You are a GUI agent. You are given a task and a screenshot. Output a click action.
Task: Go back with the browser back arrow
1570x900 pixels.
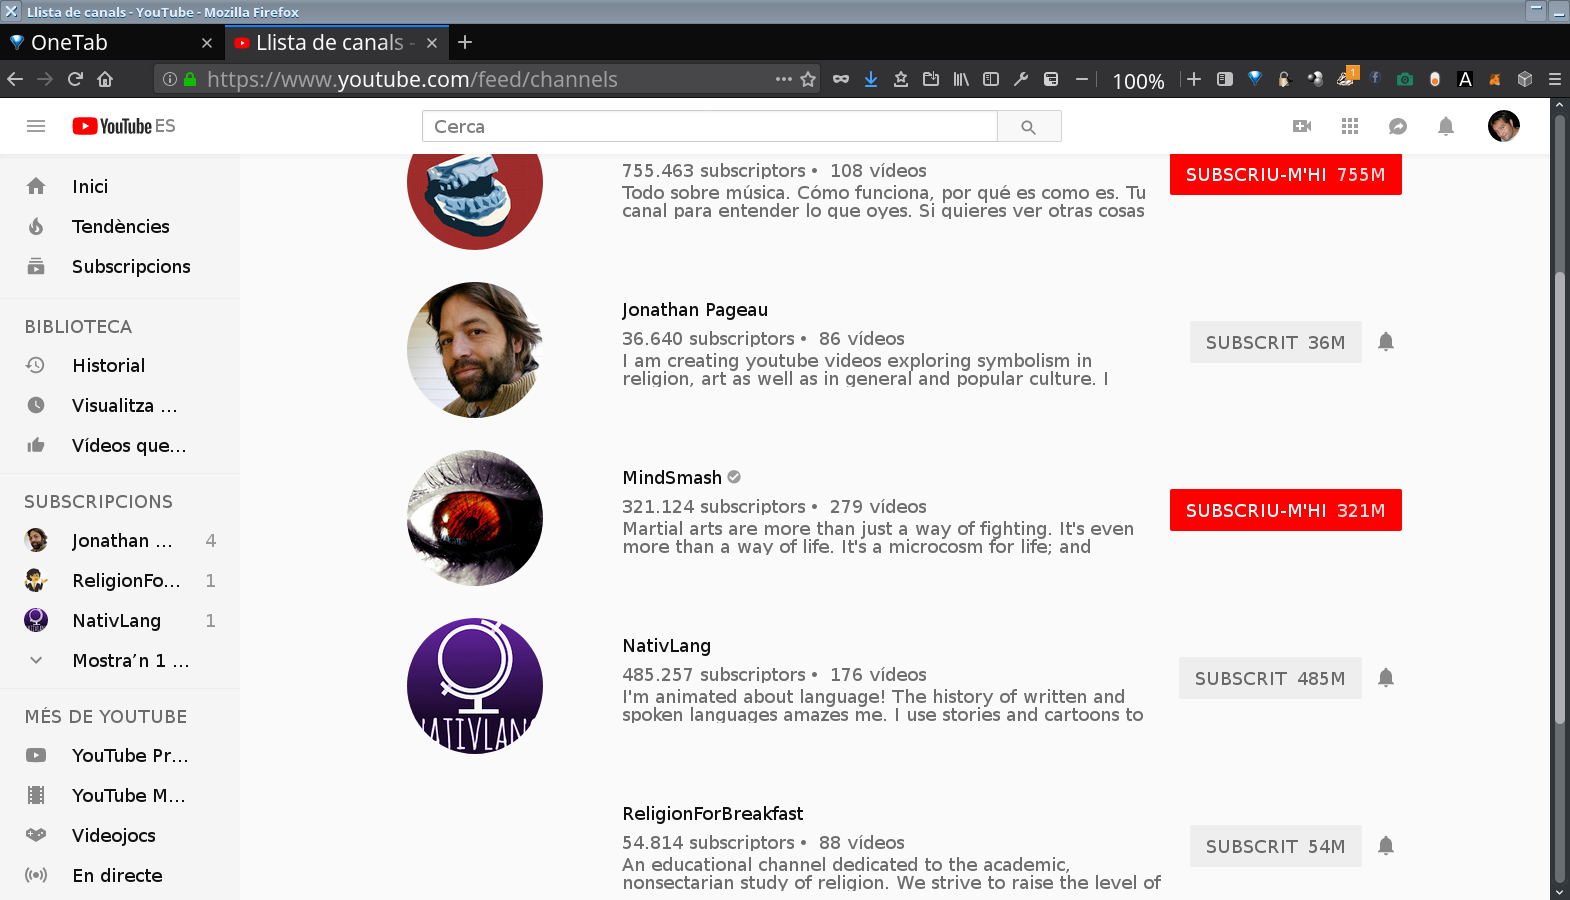(15, 79)
